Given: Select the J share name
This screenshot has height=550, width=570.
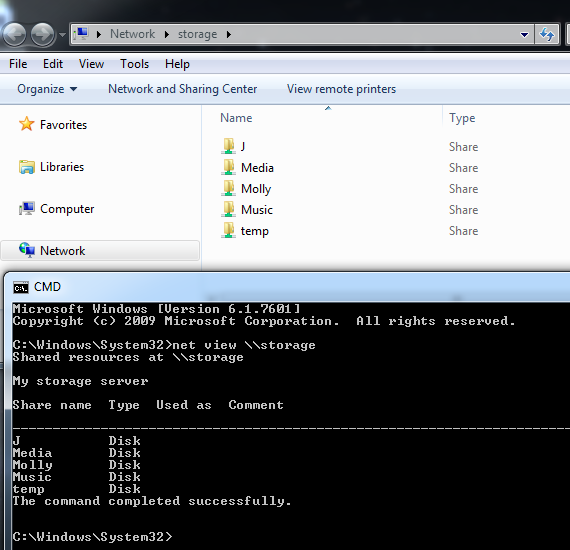Looking at the screenshot, I should point(243,146).
